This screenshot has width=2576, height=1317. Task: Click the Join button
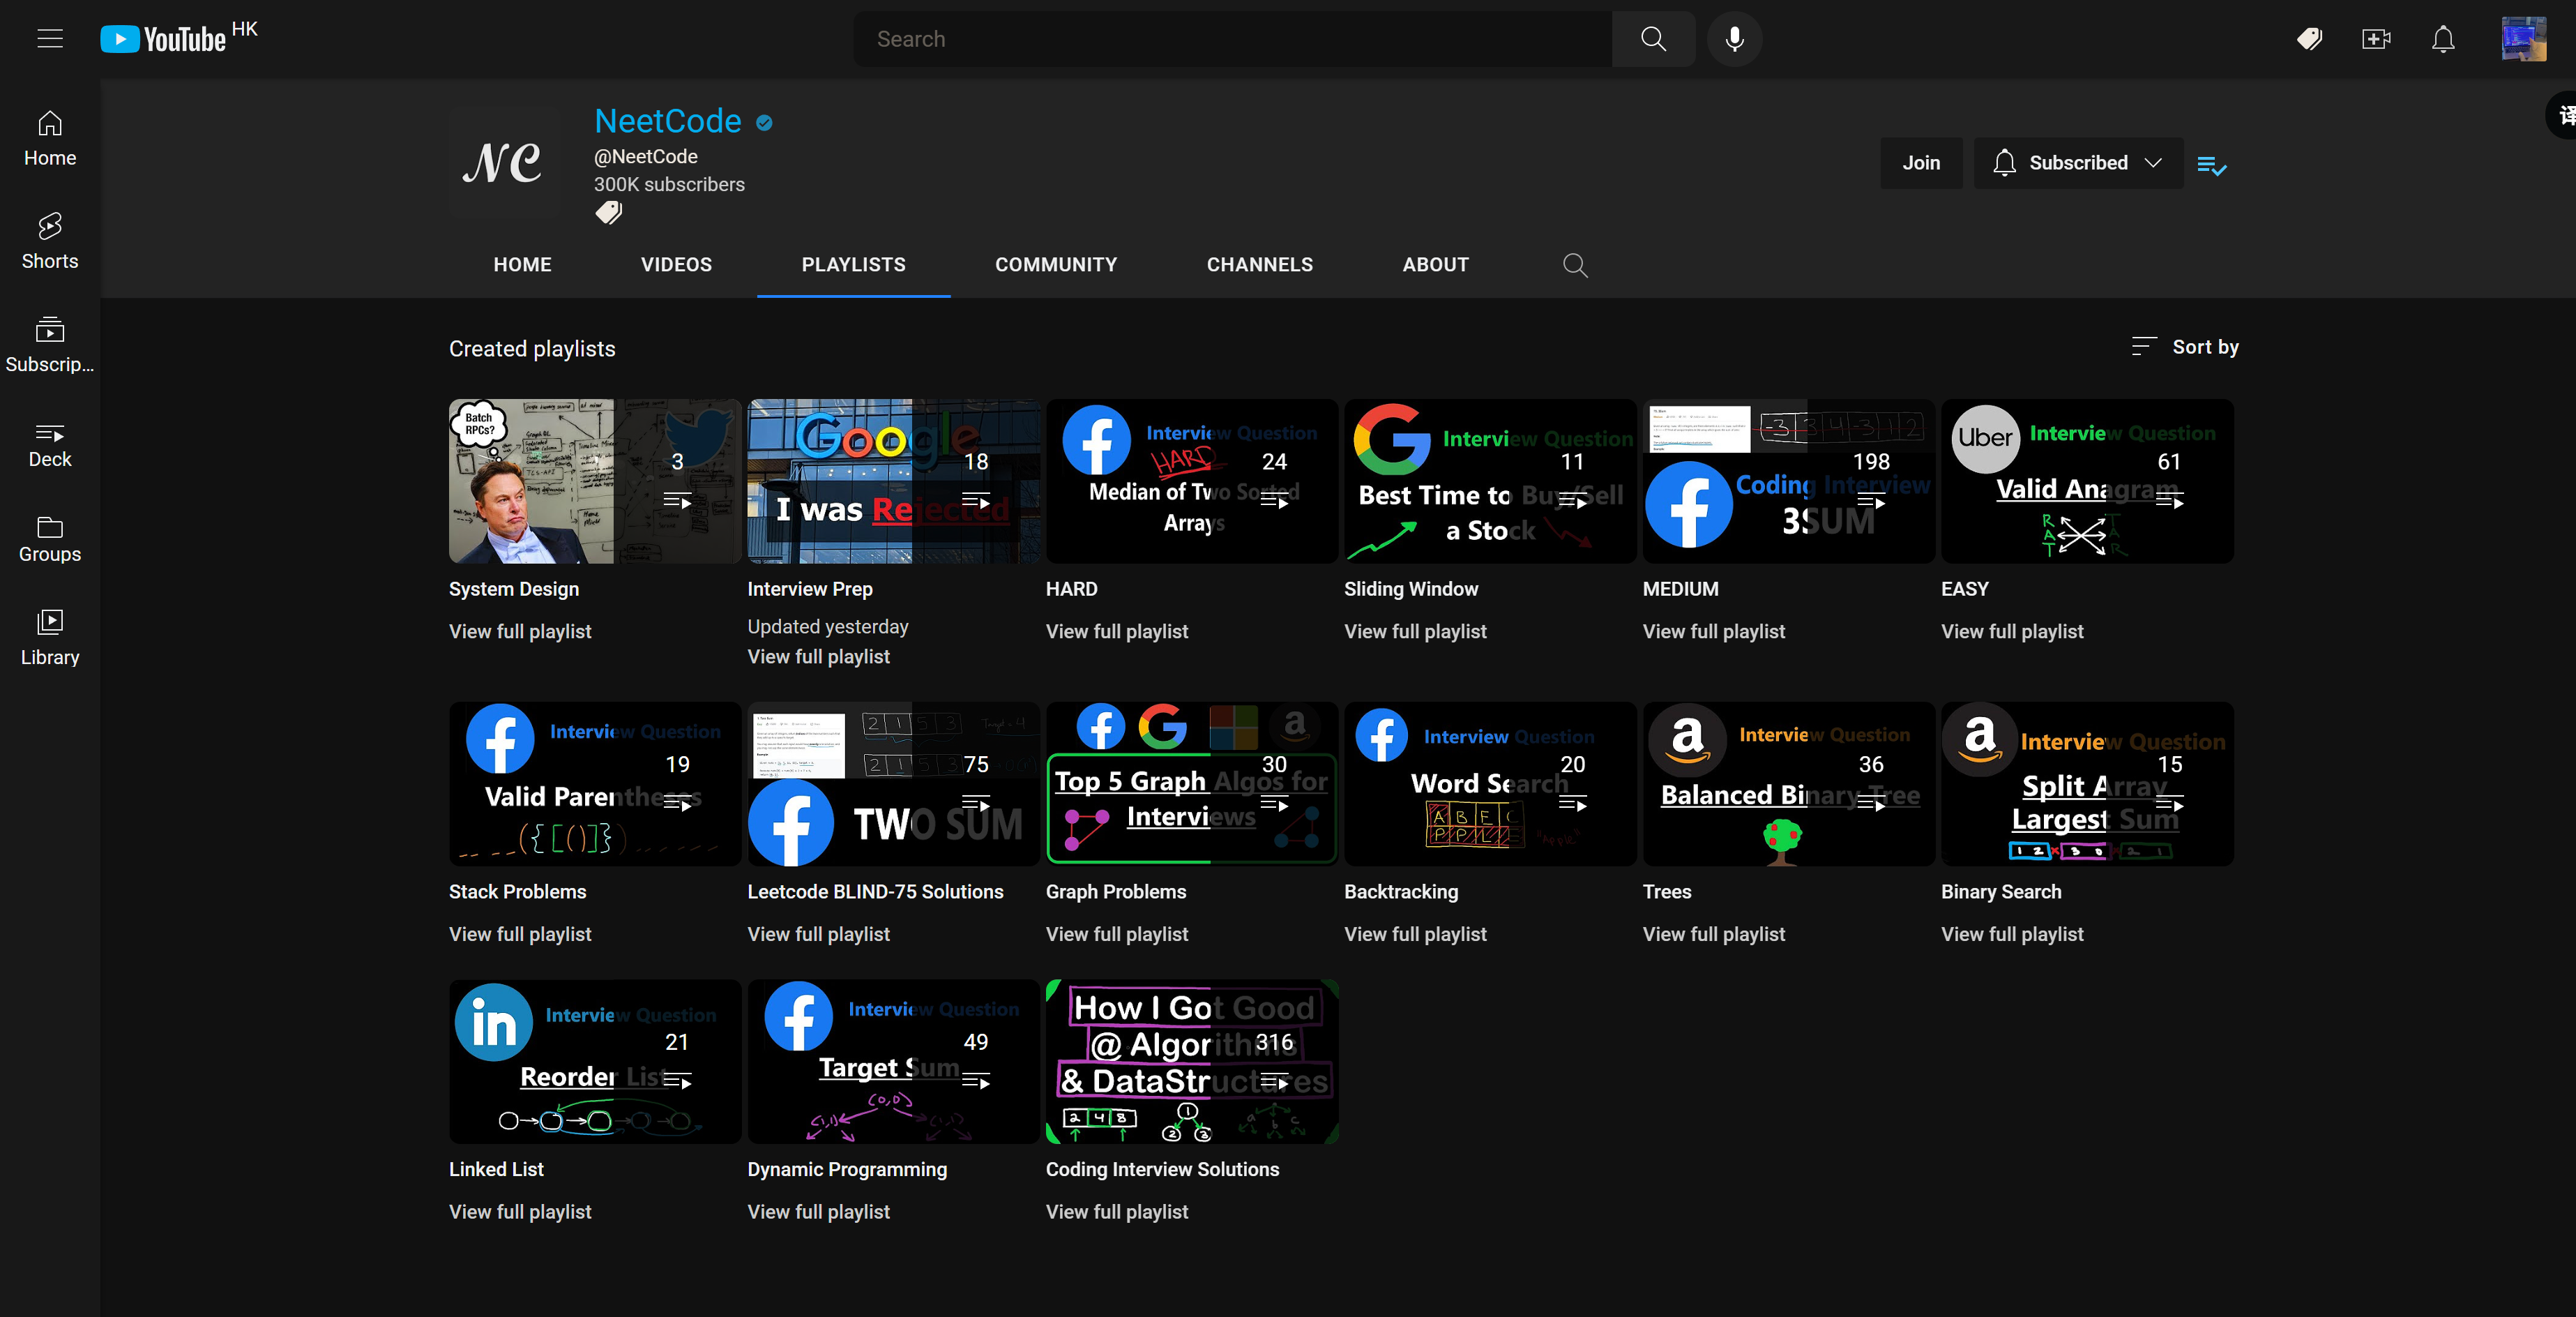1921,163
